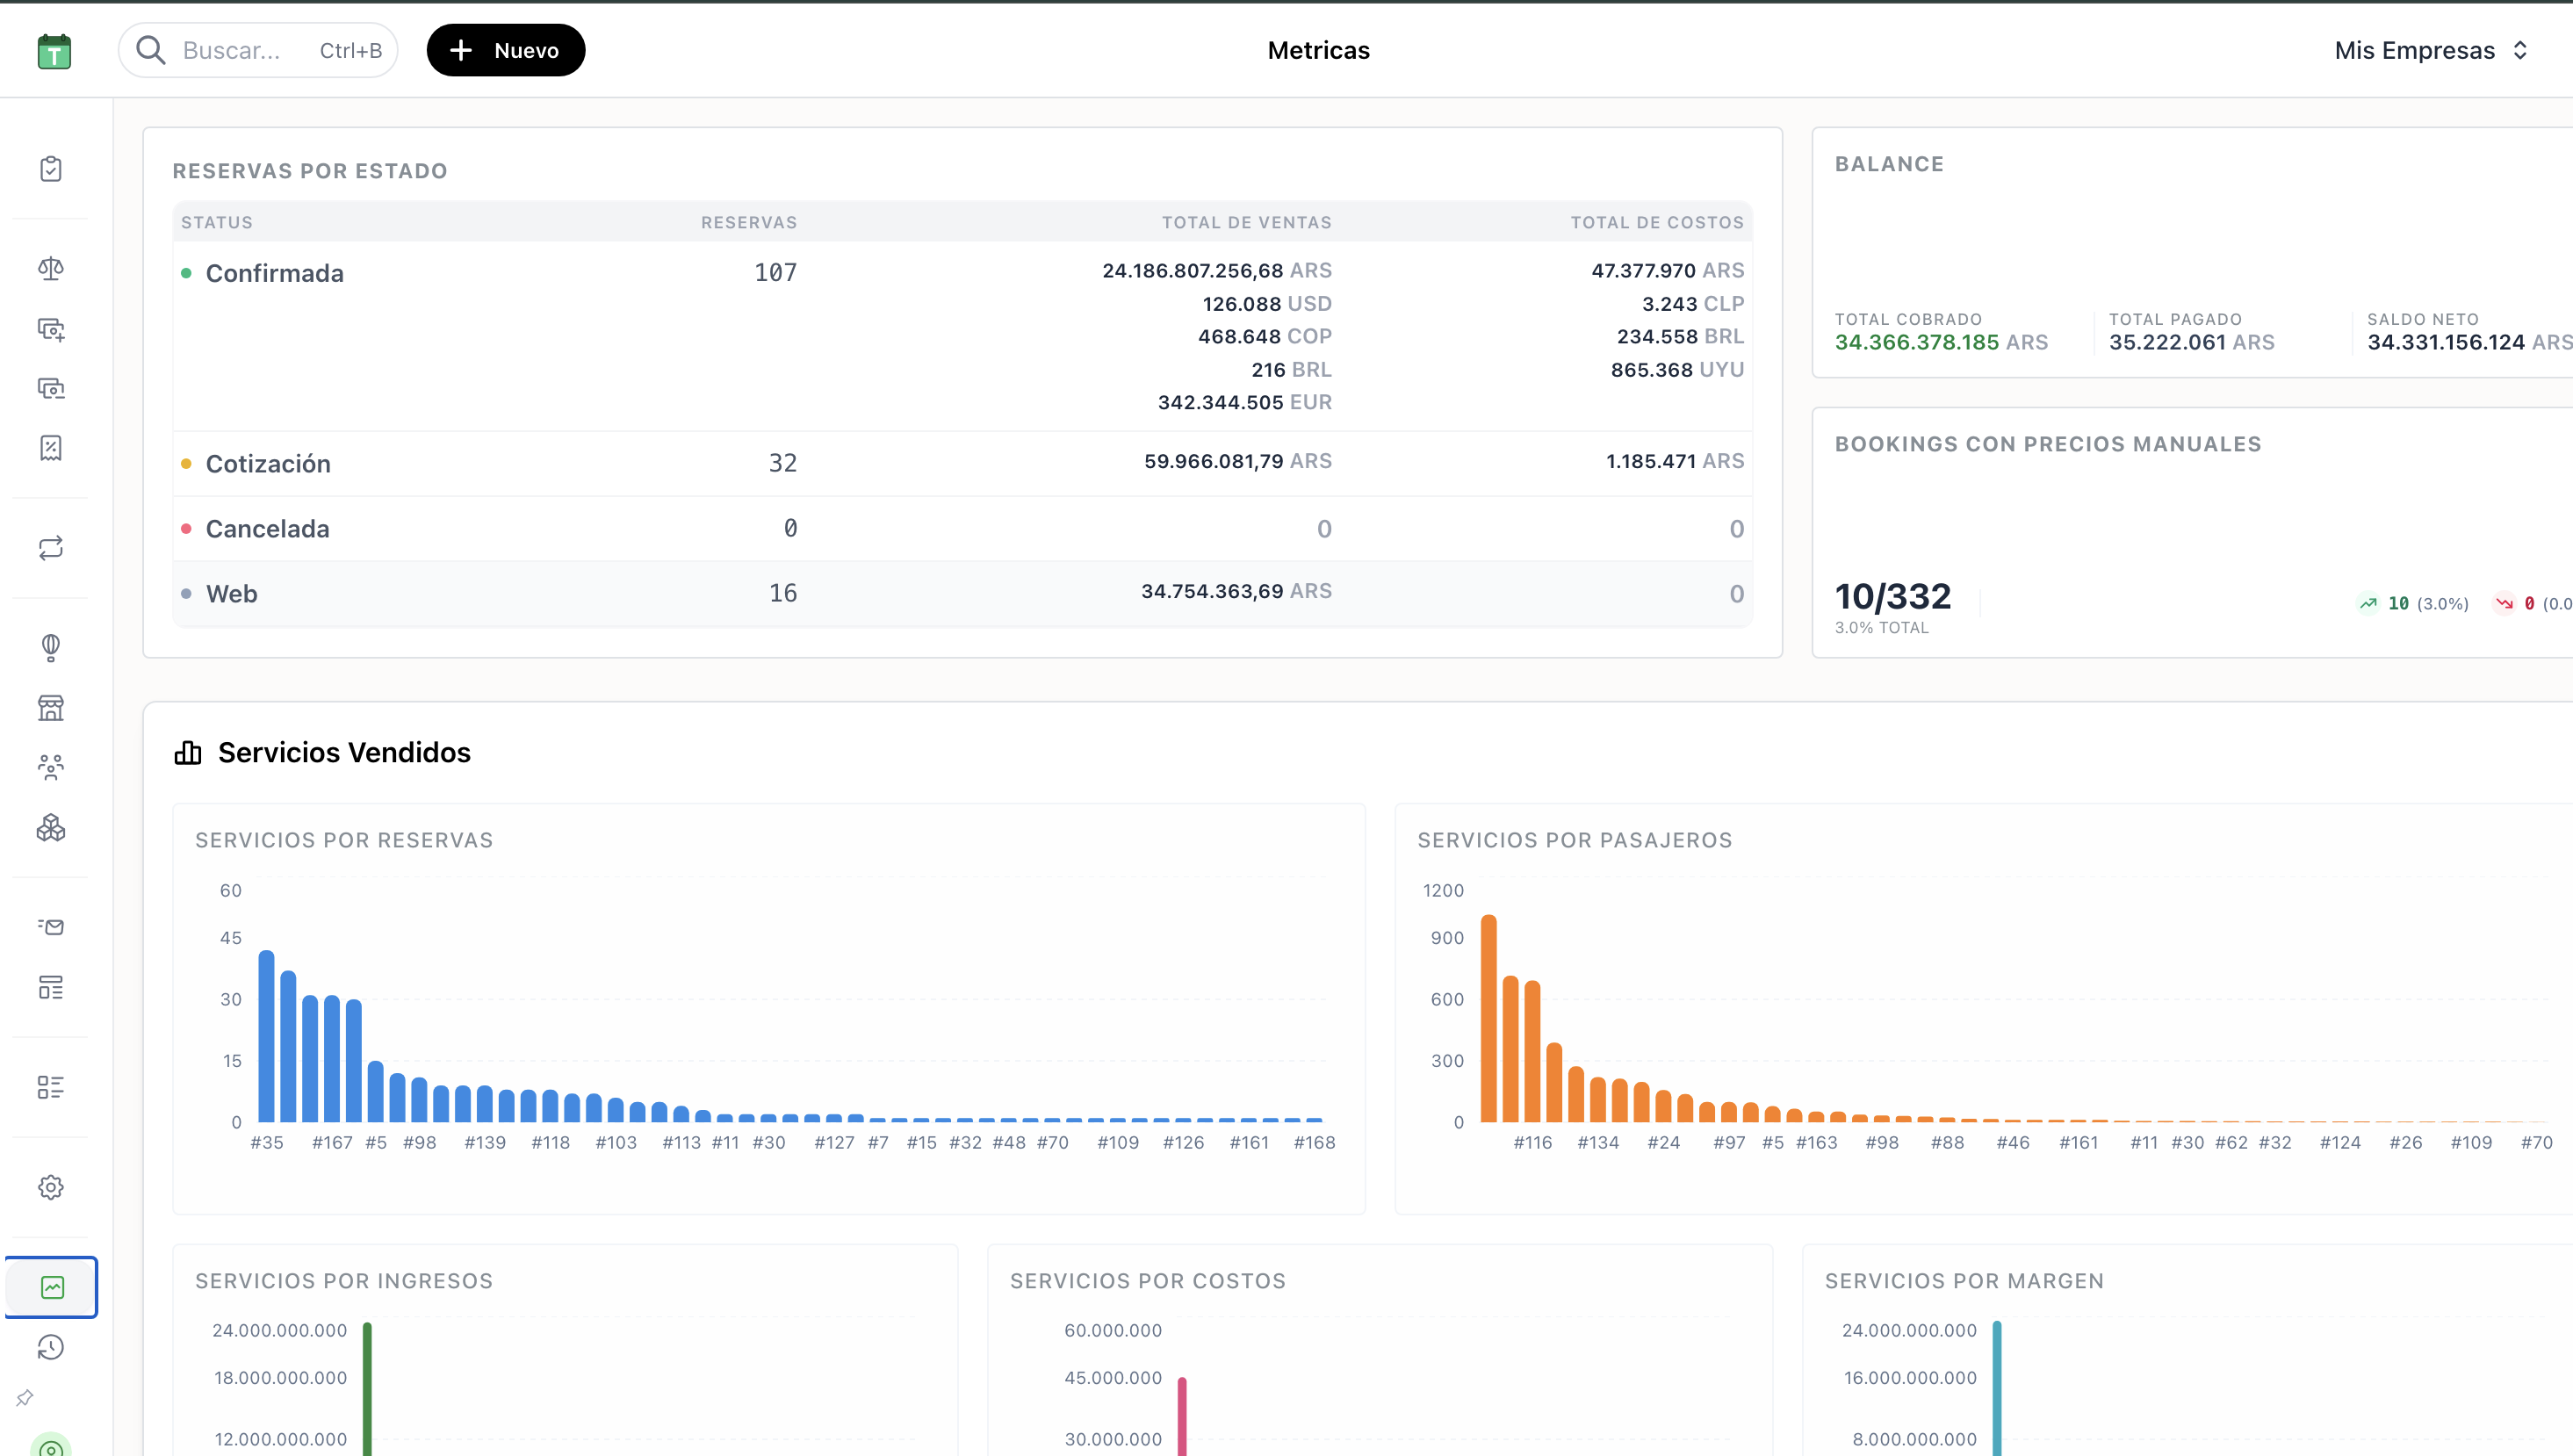Click bar chart icon beside Servicios Vendidos
2573x1456 pixels.
(x=188, y=752)
